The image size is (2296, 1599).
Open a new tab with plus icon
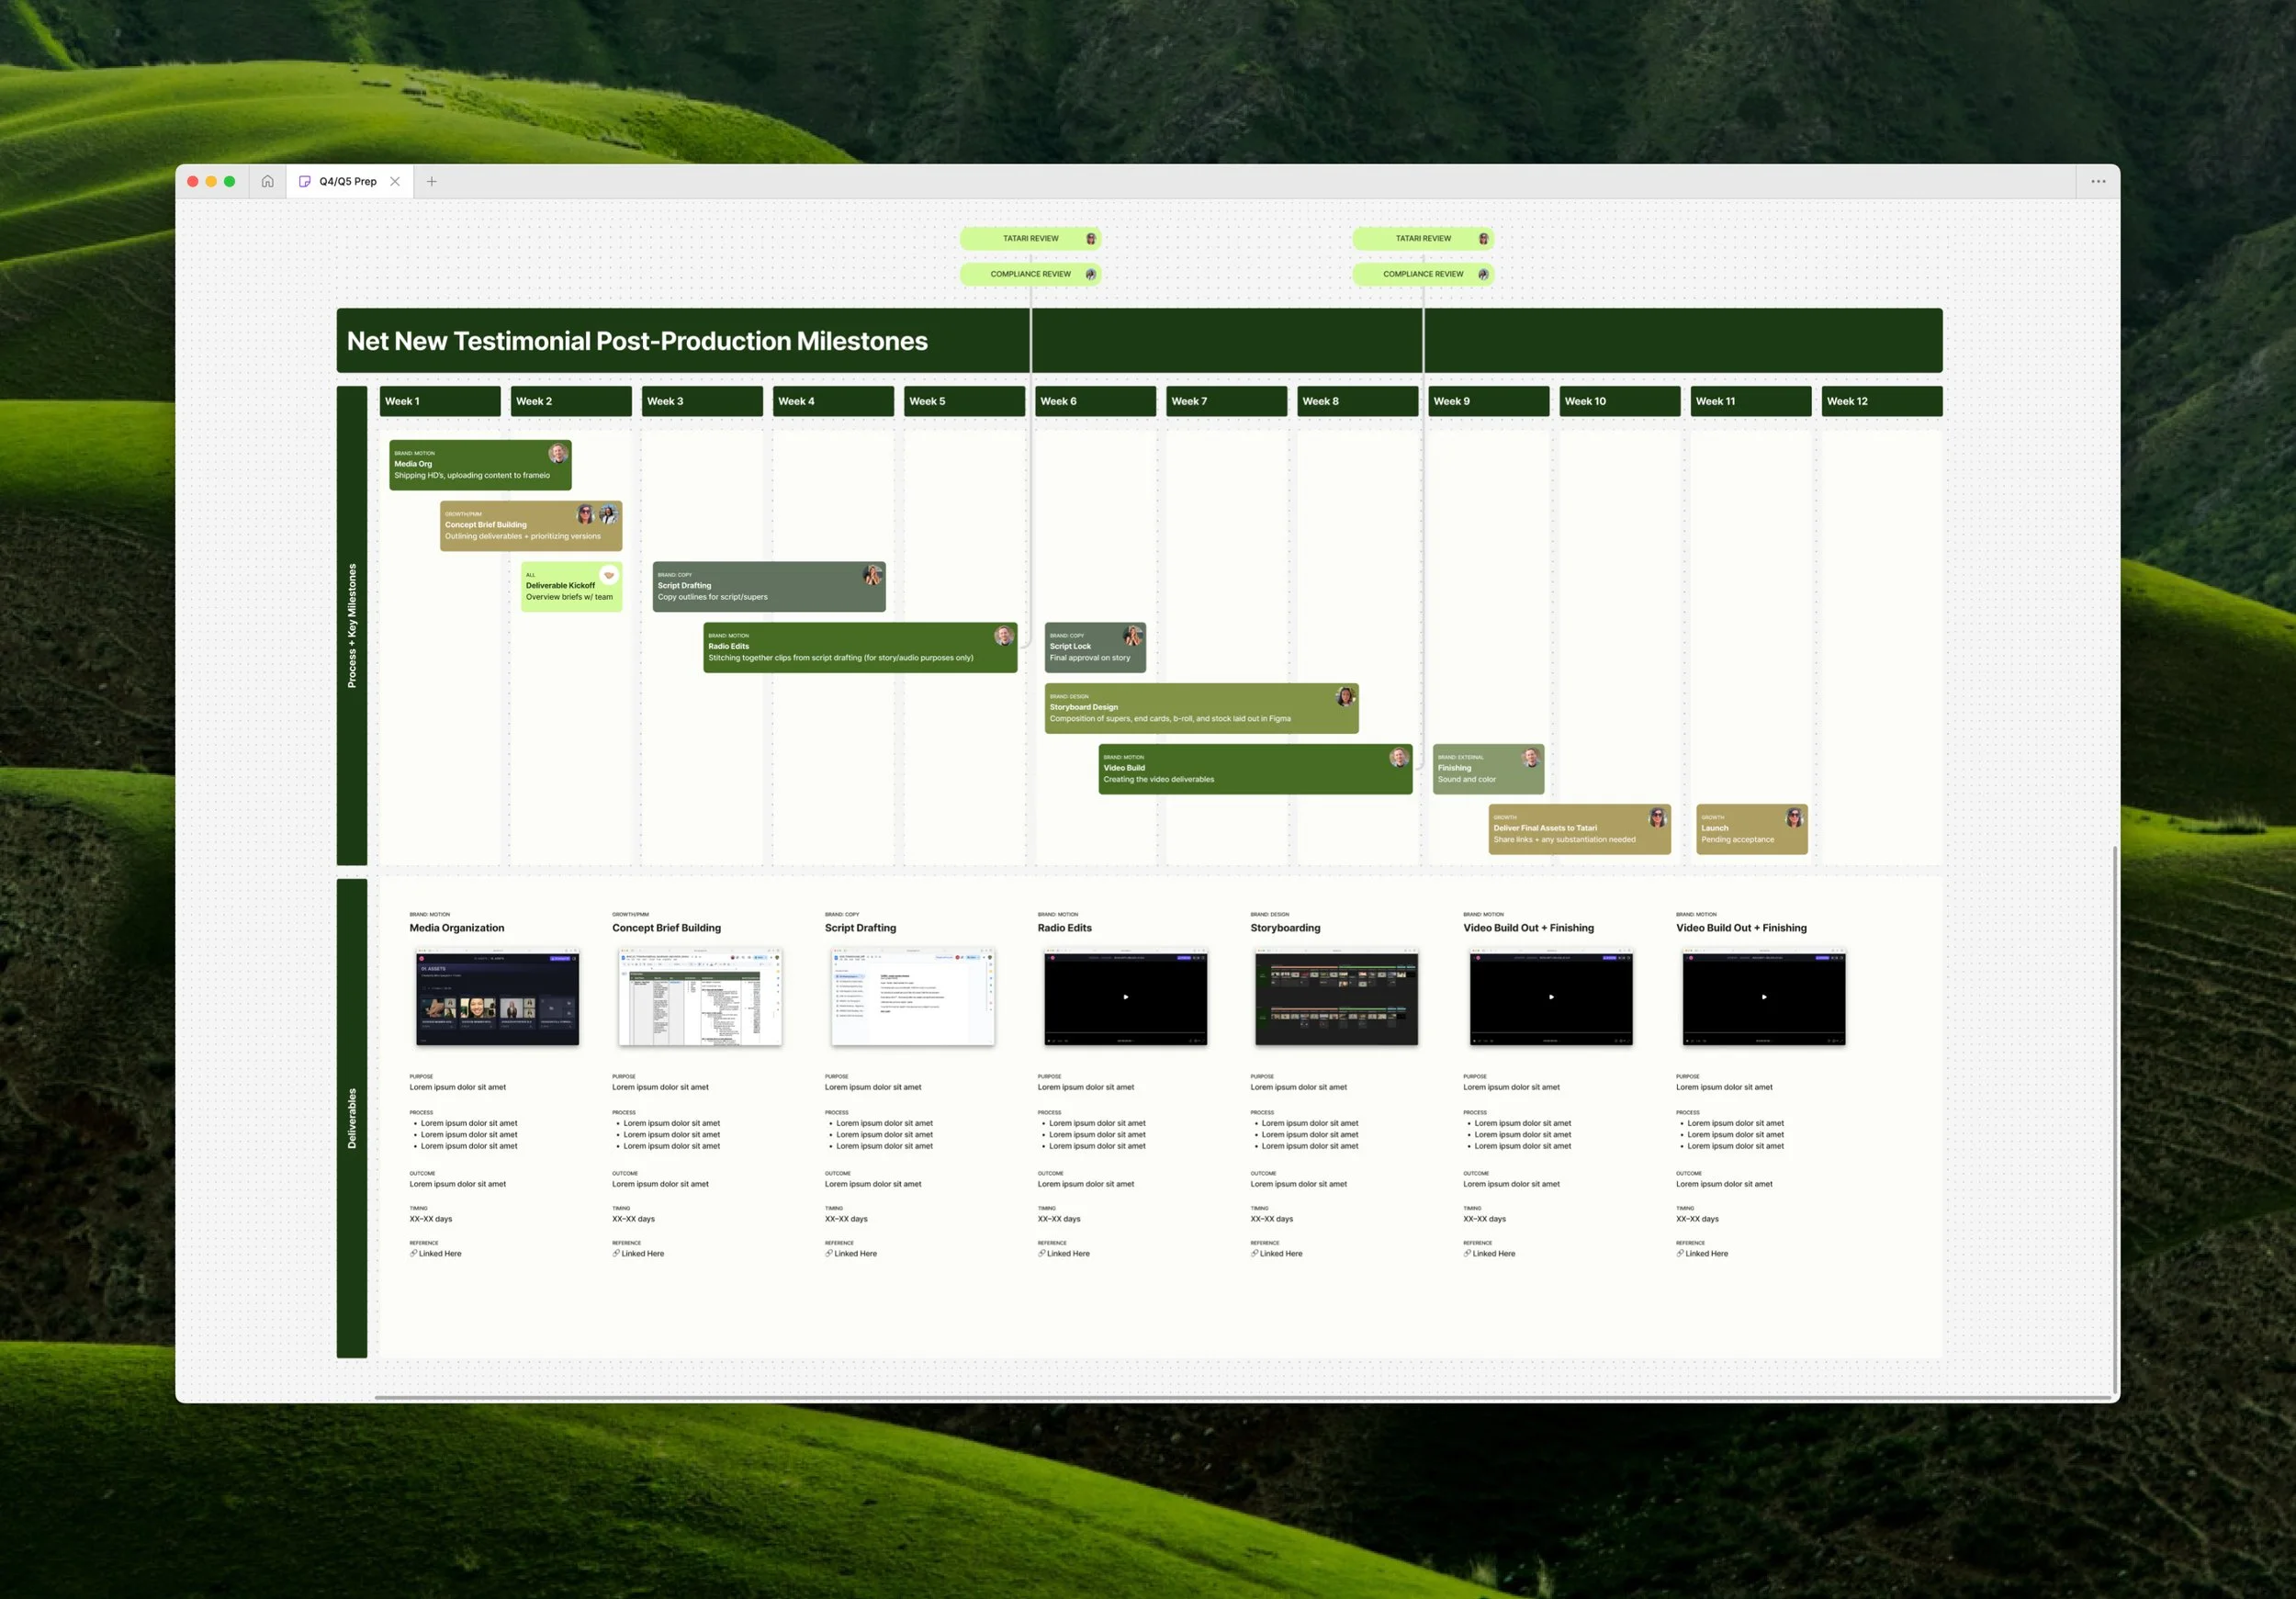[432, 181]
